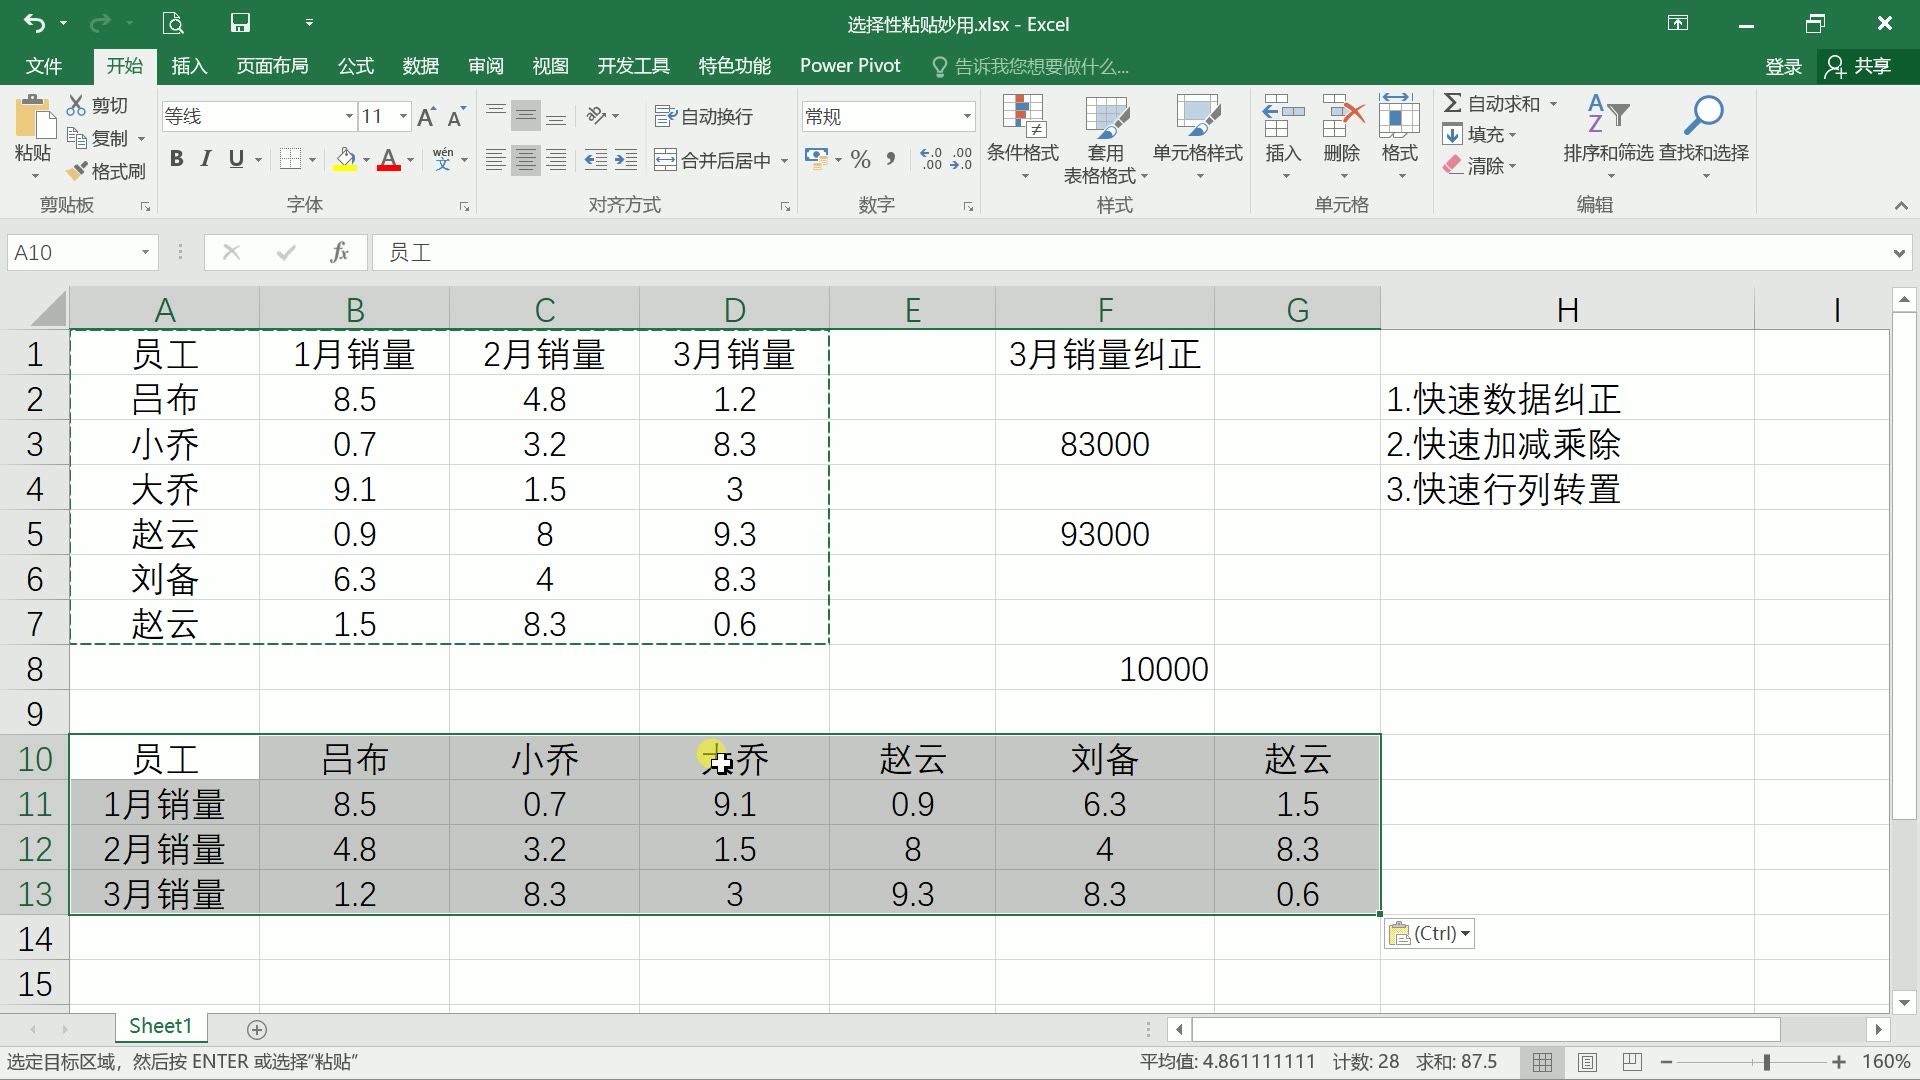The height and width of the screenshot is (1080, 1920).
Task: Open the paste options (Ctrl) dropdown
Action: 1429,933
